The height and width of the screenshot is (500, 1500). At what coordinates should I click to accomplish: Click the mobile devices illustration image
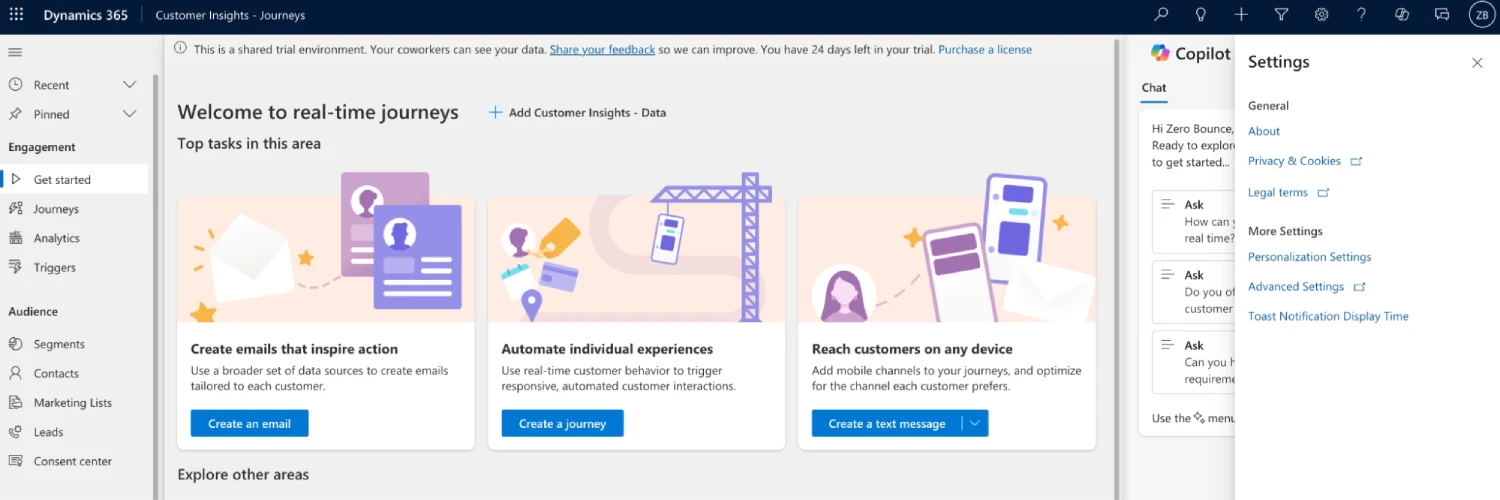click(947, 247)
